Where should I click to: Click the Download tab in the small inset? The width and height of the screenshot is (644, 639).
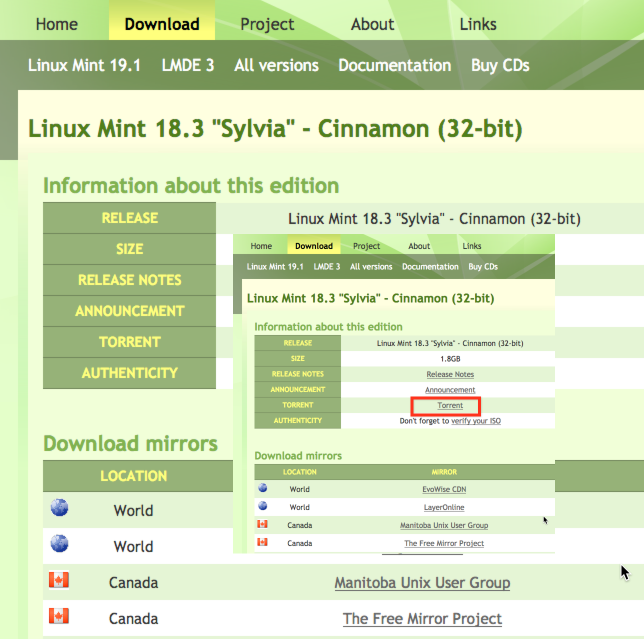(314, 246)
